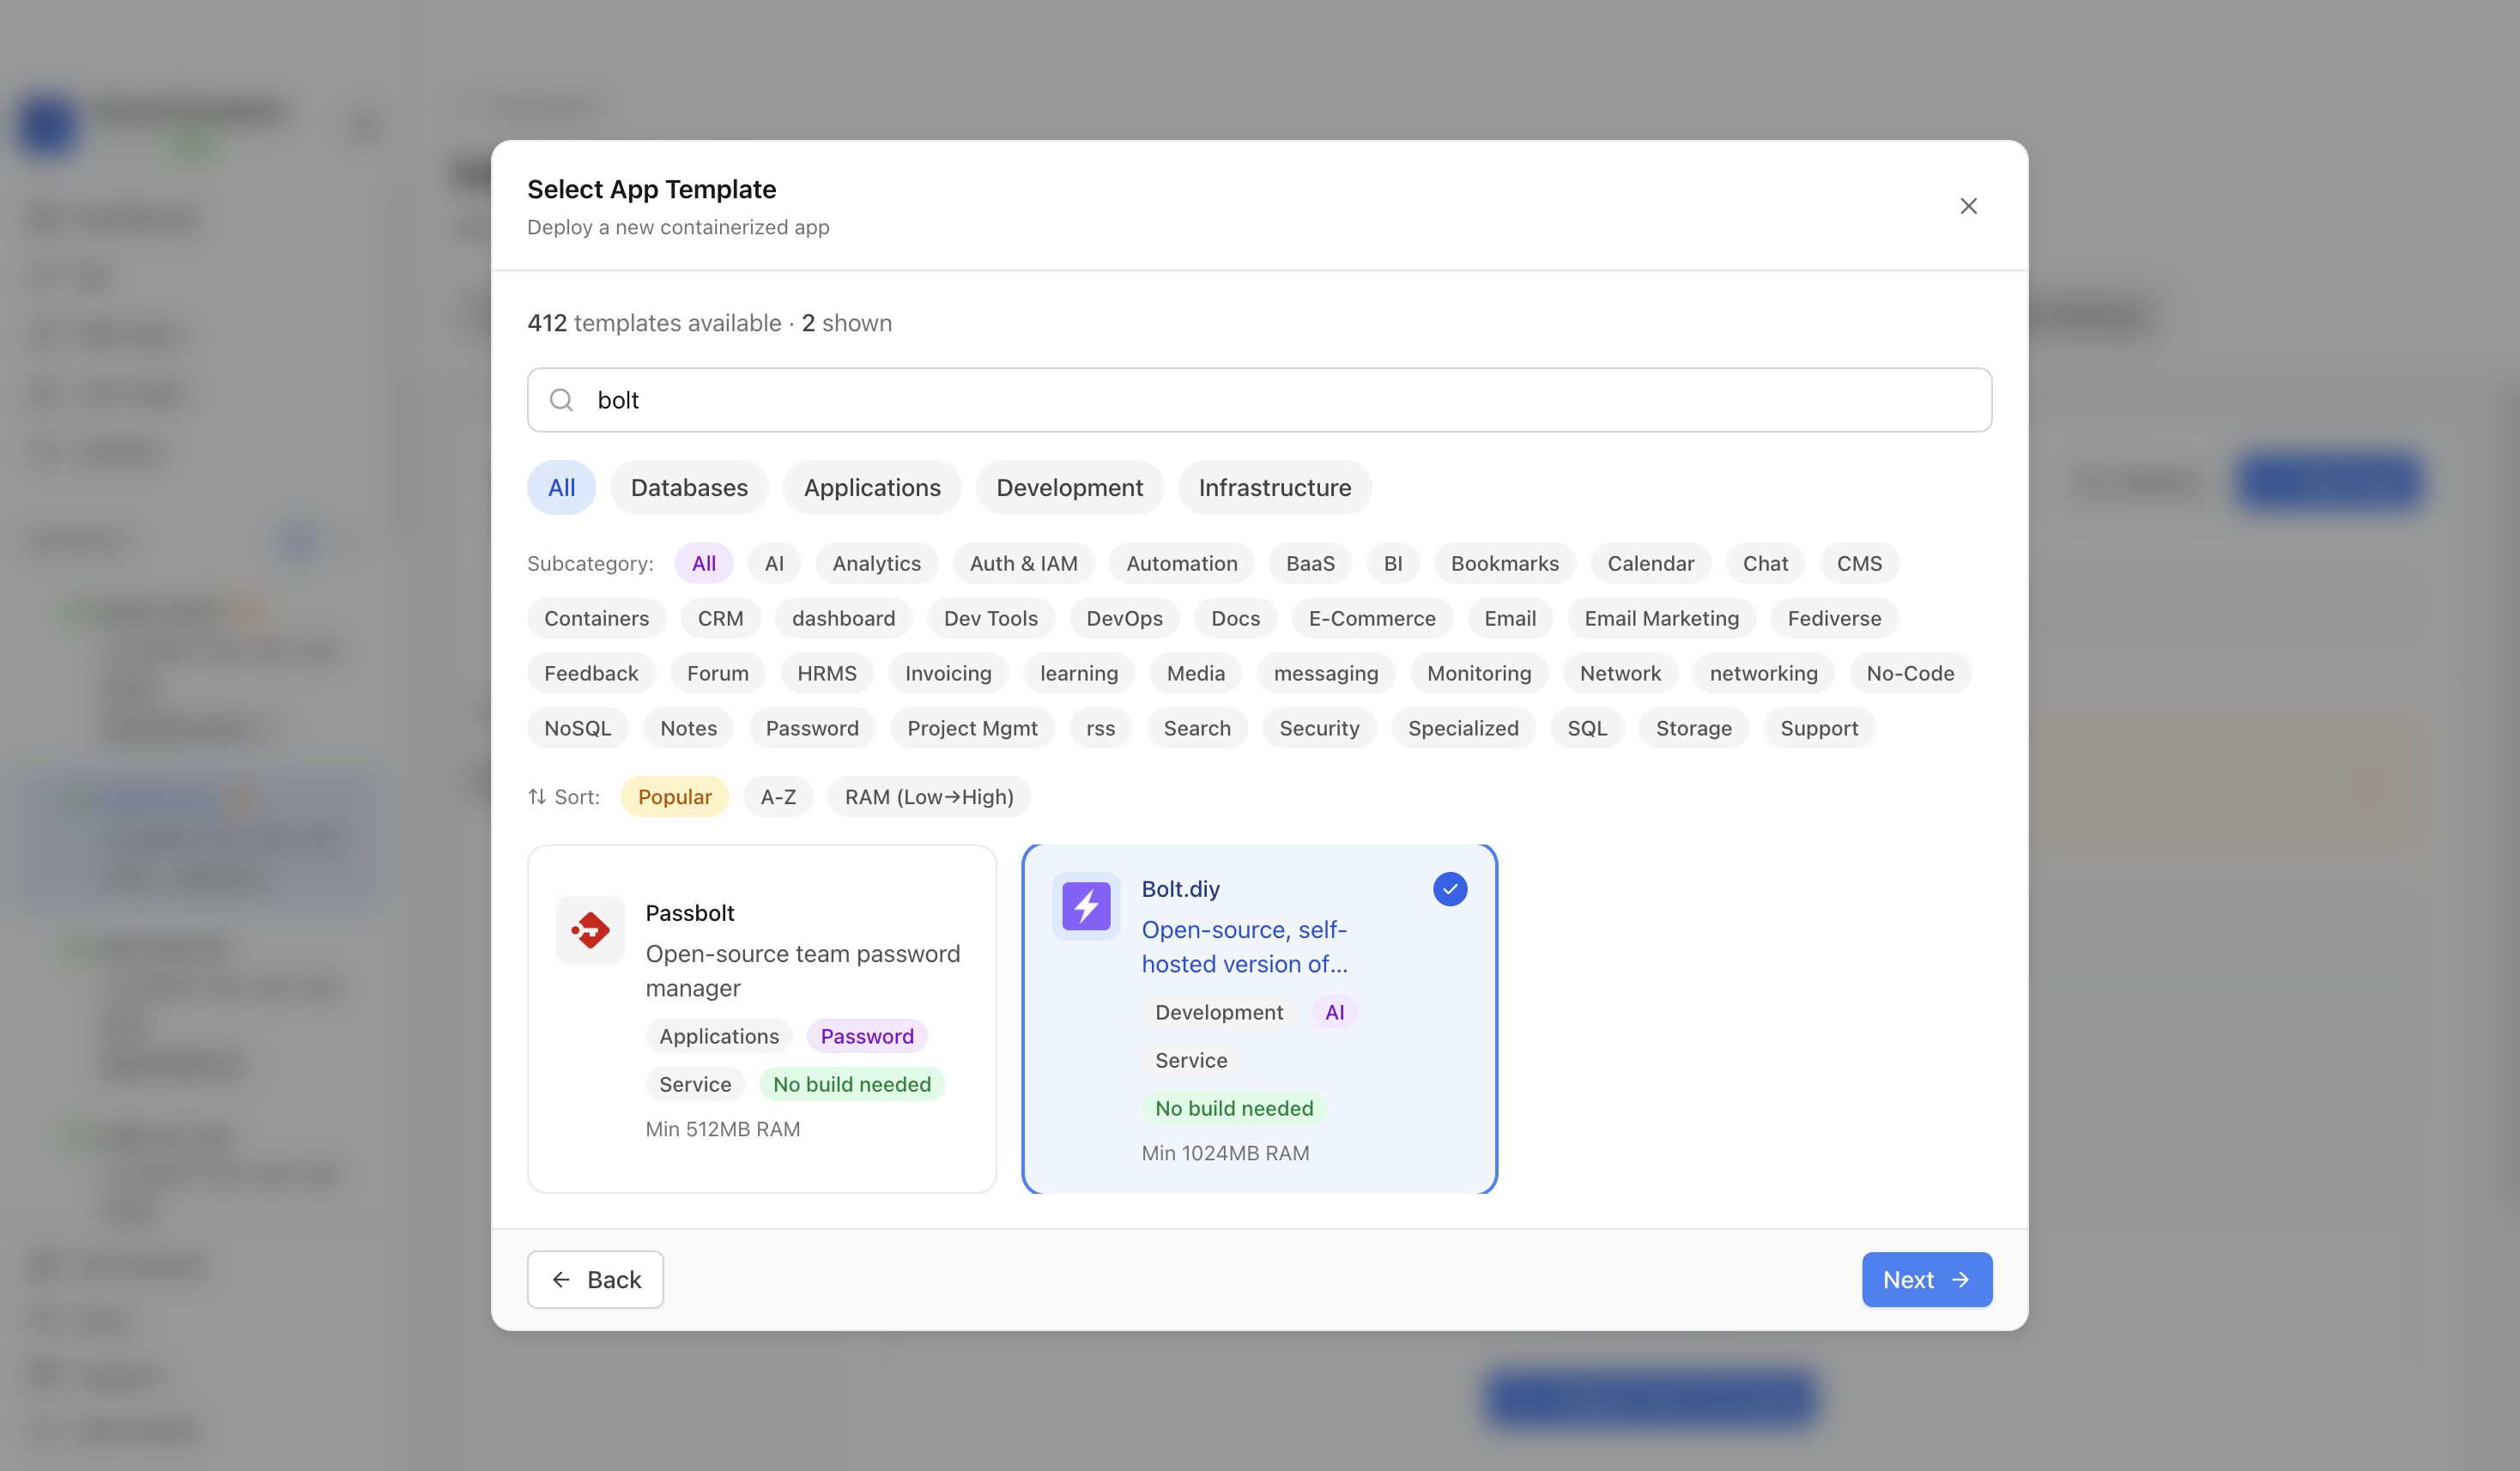Viewport: 2520px width, 1471px height.
Task: Go back using the Back button
Action: pyautogui.click(x=595, y=1279)
